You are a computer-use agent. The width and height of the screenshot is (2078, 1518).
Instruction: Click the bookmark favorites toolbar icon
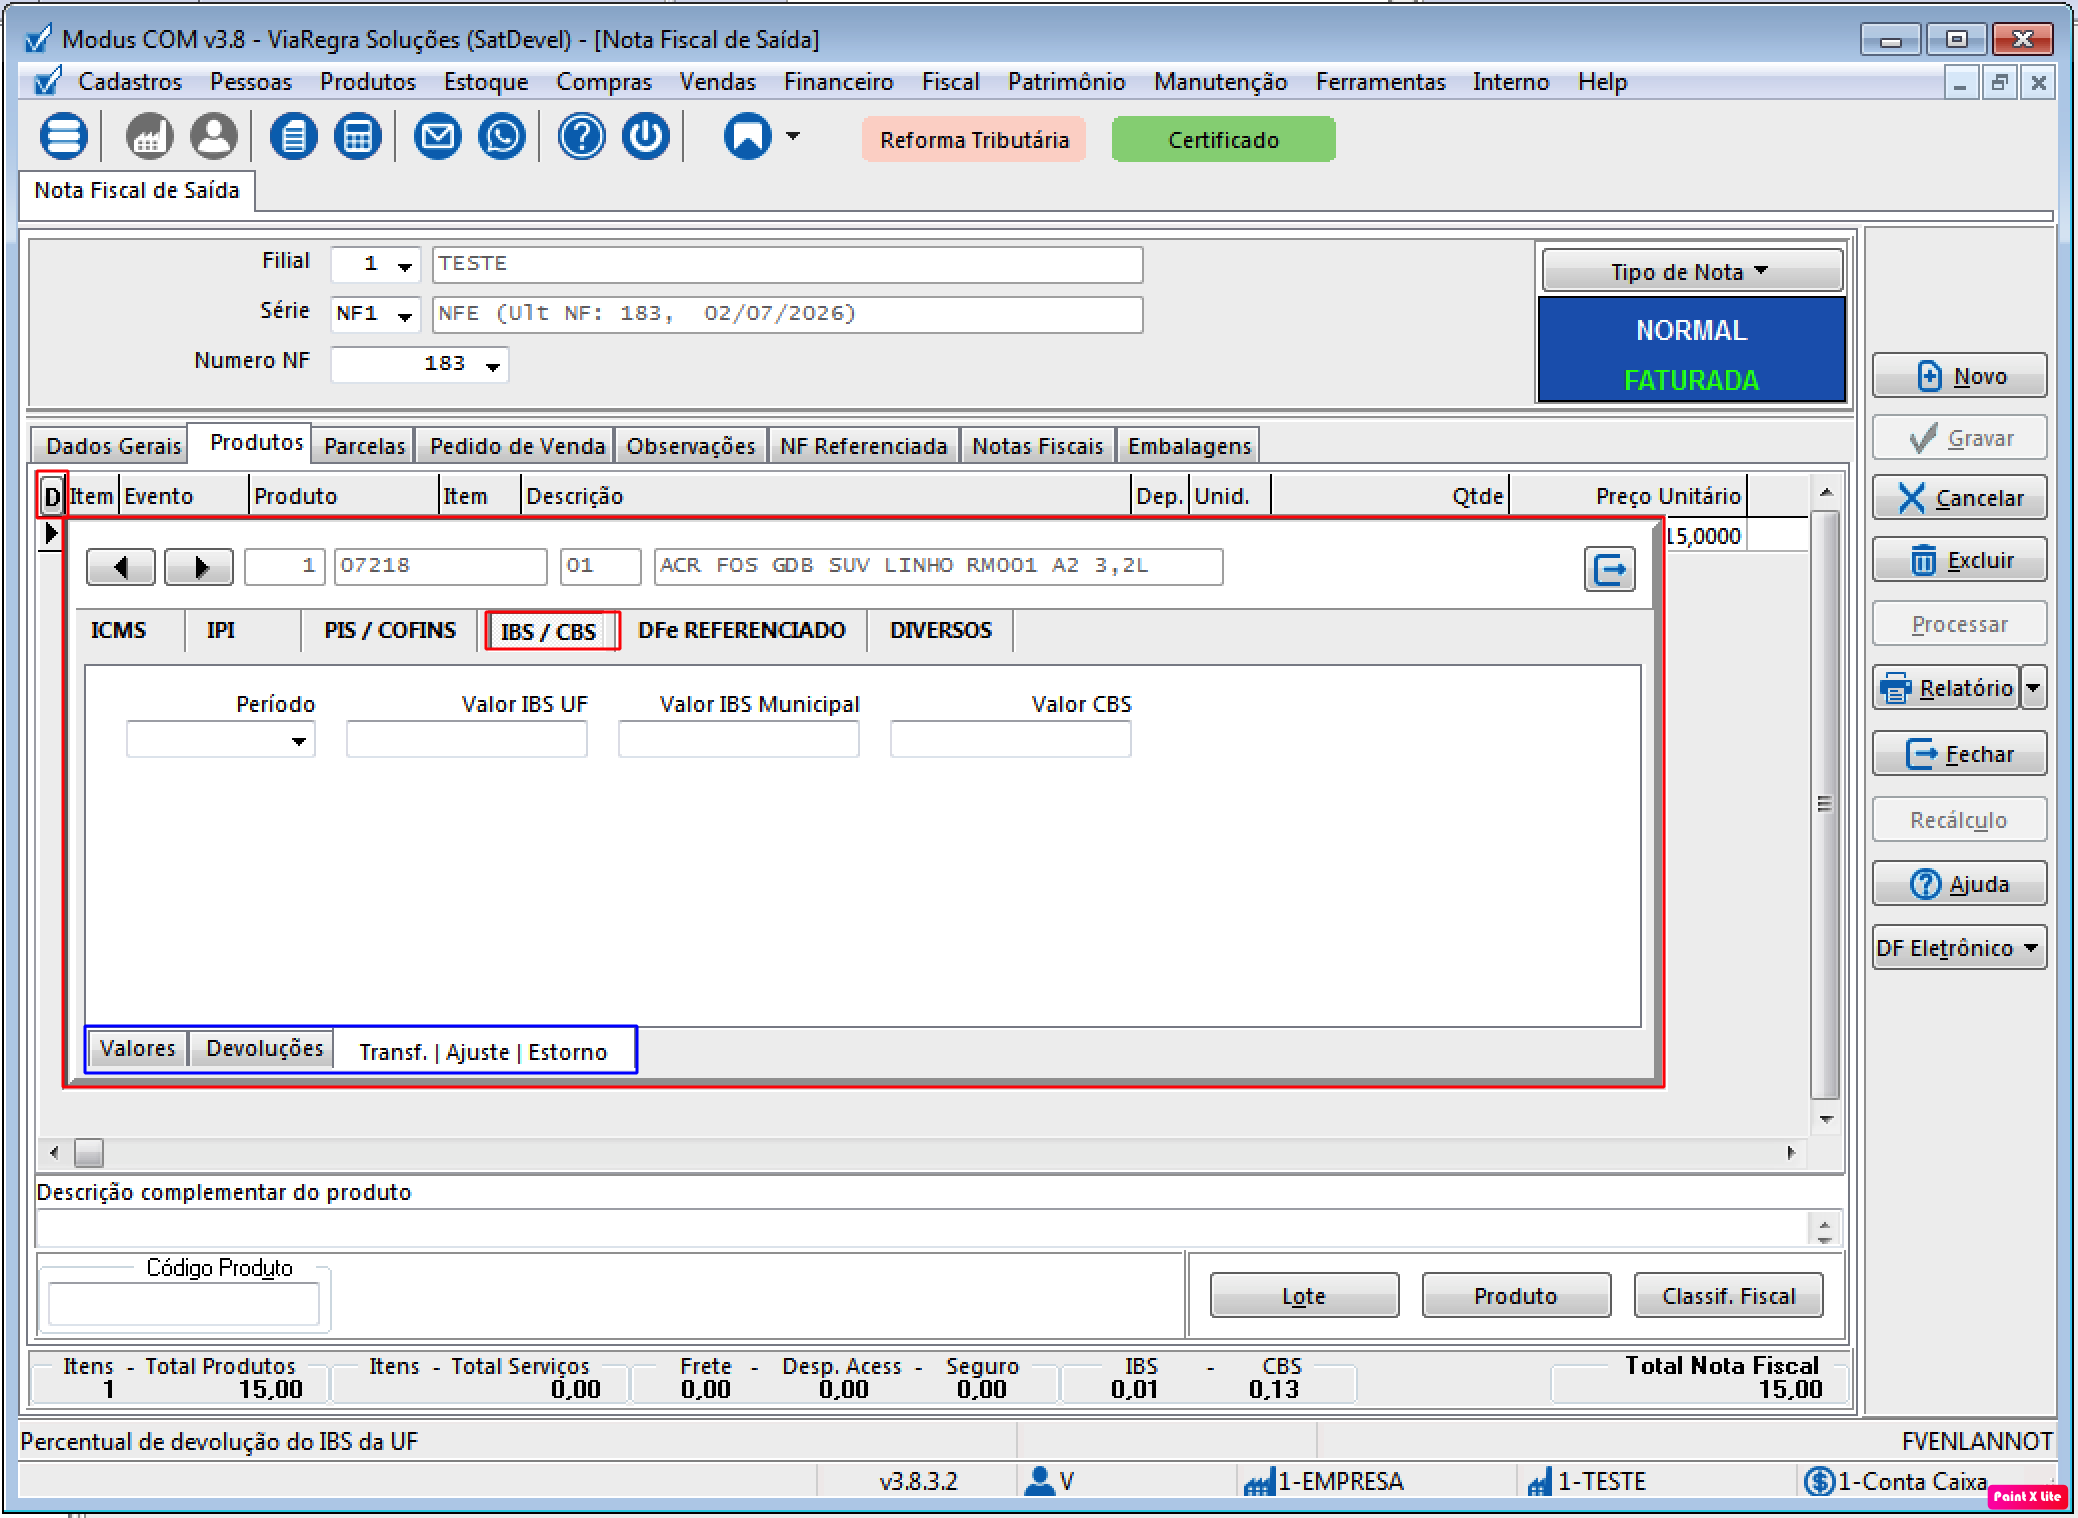[747, 136]
